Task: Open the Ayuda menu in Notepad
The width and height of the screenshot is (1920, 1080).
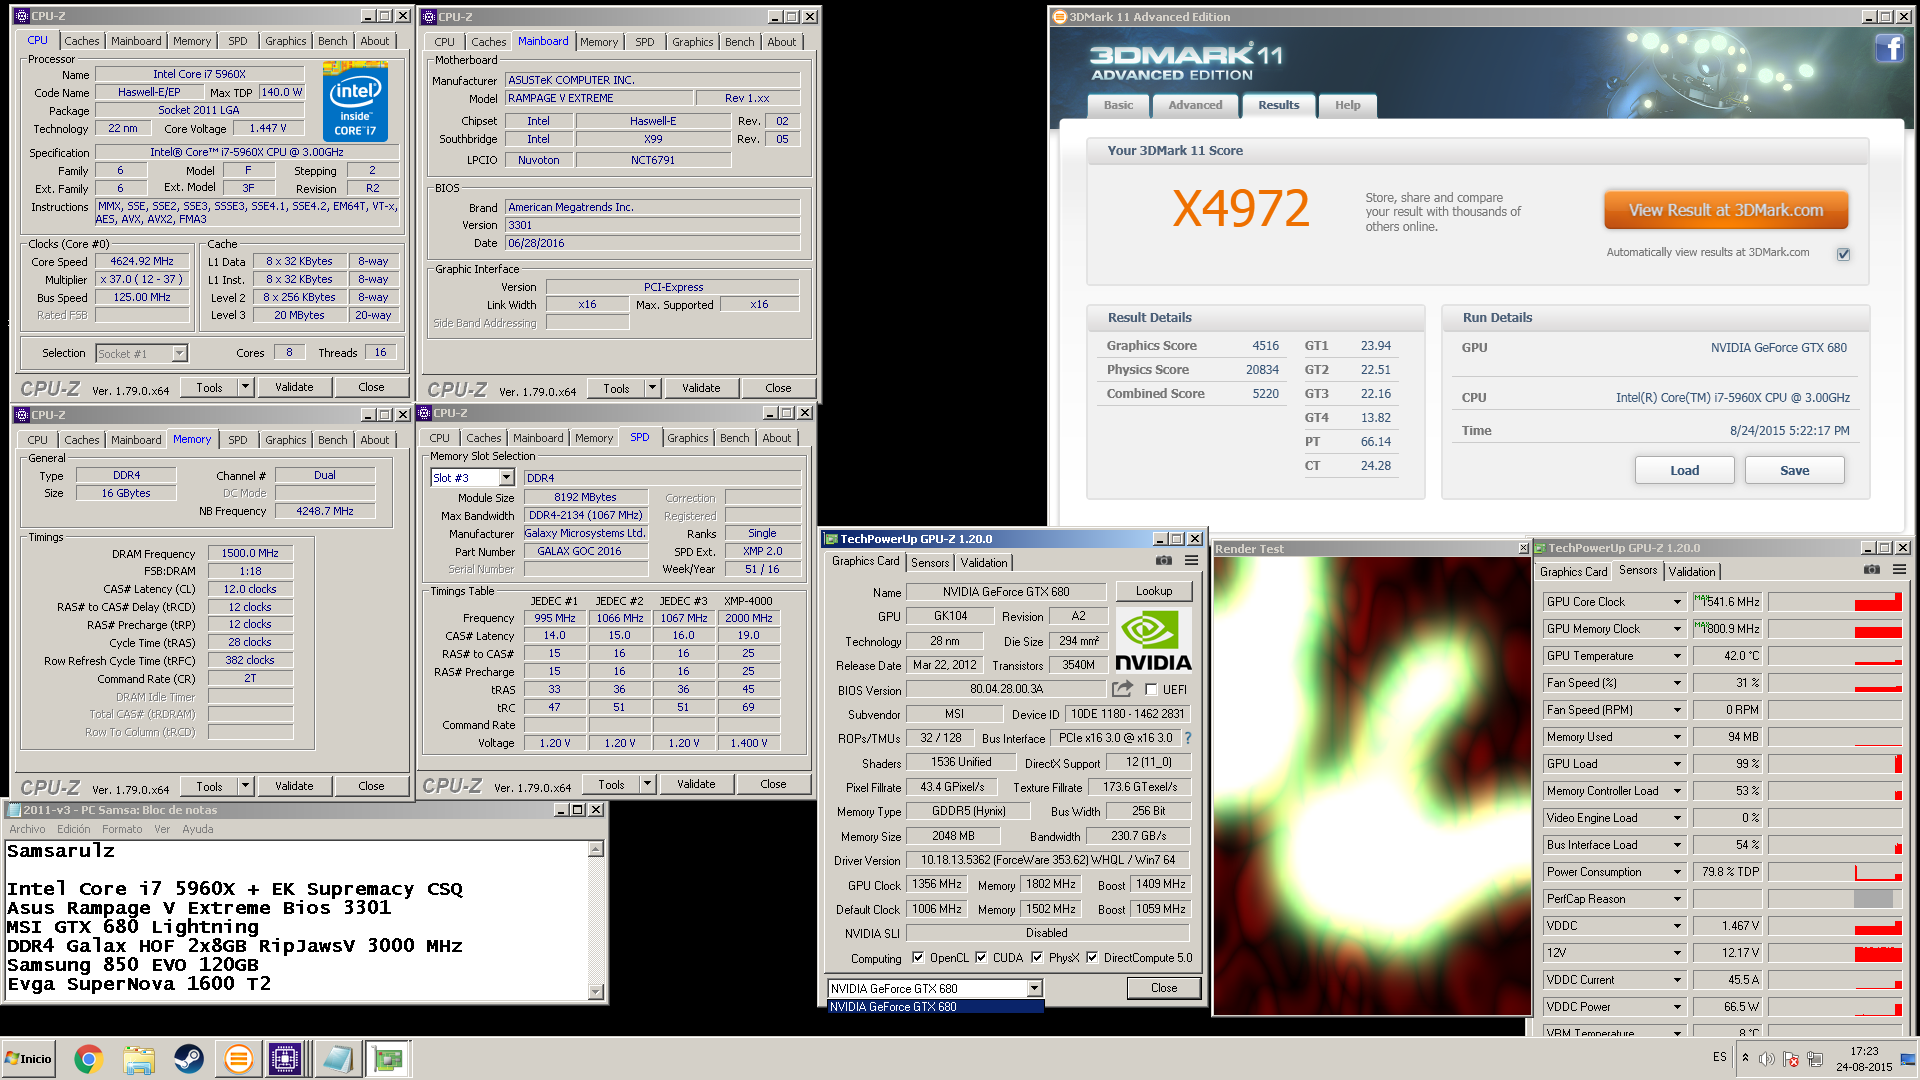Action: click(x=197, y=829)
